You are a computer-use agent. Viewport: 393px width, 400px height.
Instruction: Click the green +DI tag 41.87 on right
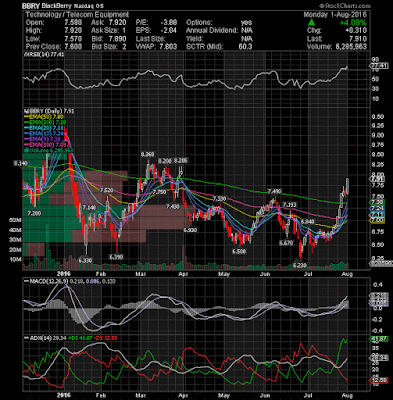[379, 339]
